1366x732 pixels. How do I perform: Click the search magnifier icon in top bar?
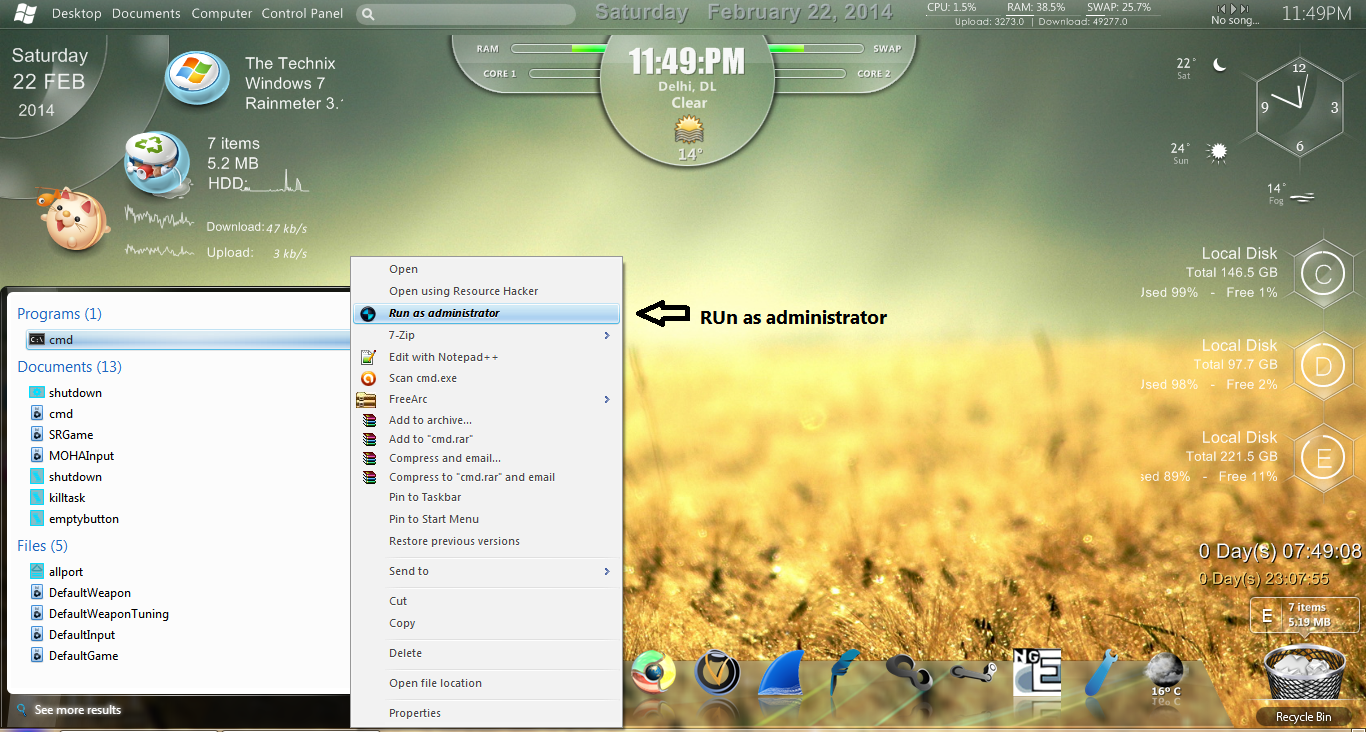click(x=368, y=14)
